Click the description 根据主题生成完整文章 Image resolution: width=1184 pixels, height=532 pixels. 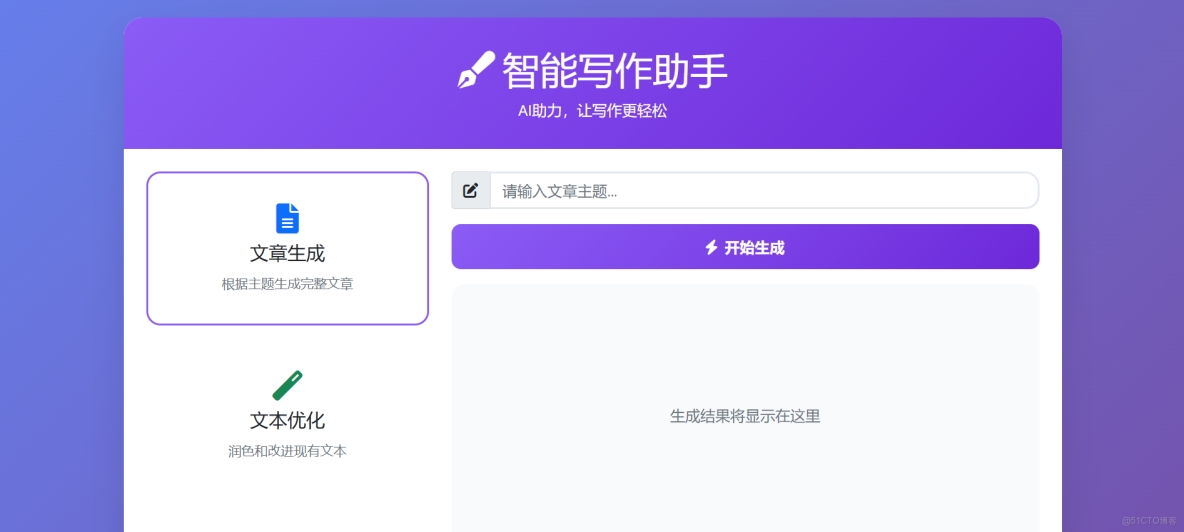click(x=288, y=284)
